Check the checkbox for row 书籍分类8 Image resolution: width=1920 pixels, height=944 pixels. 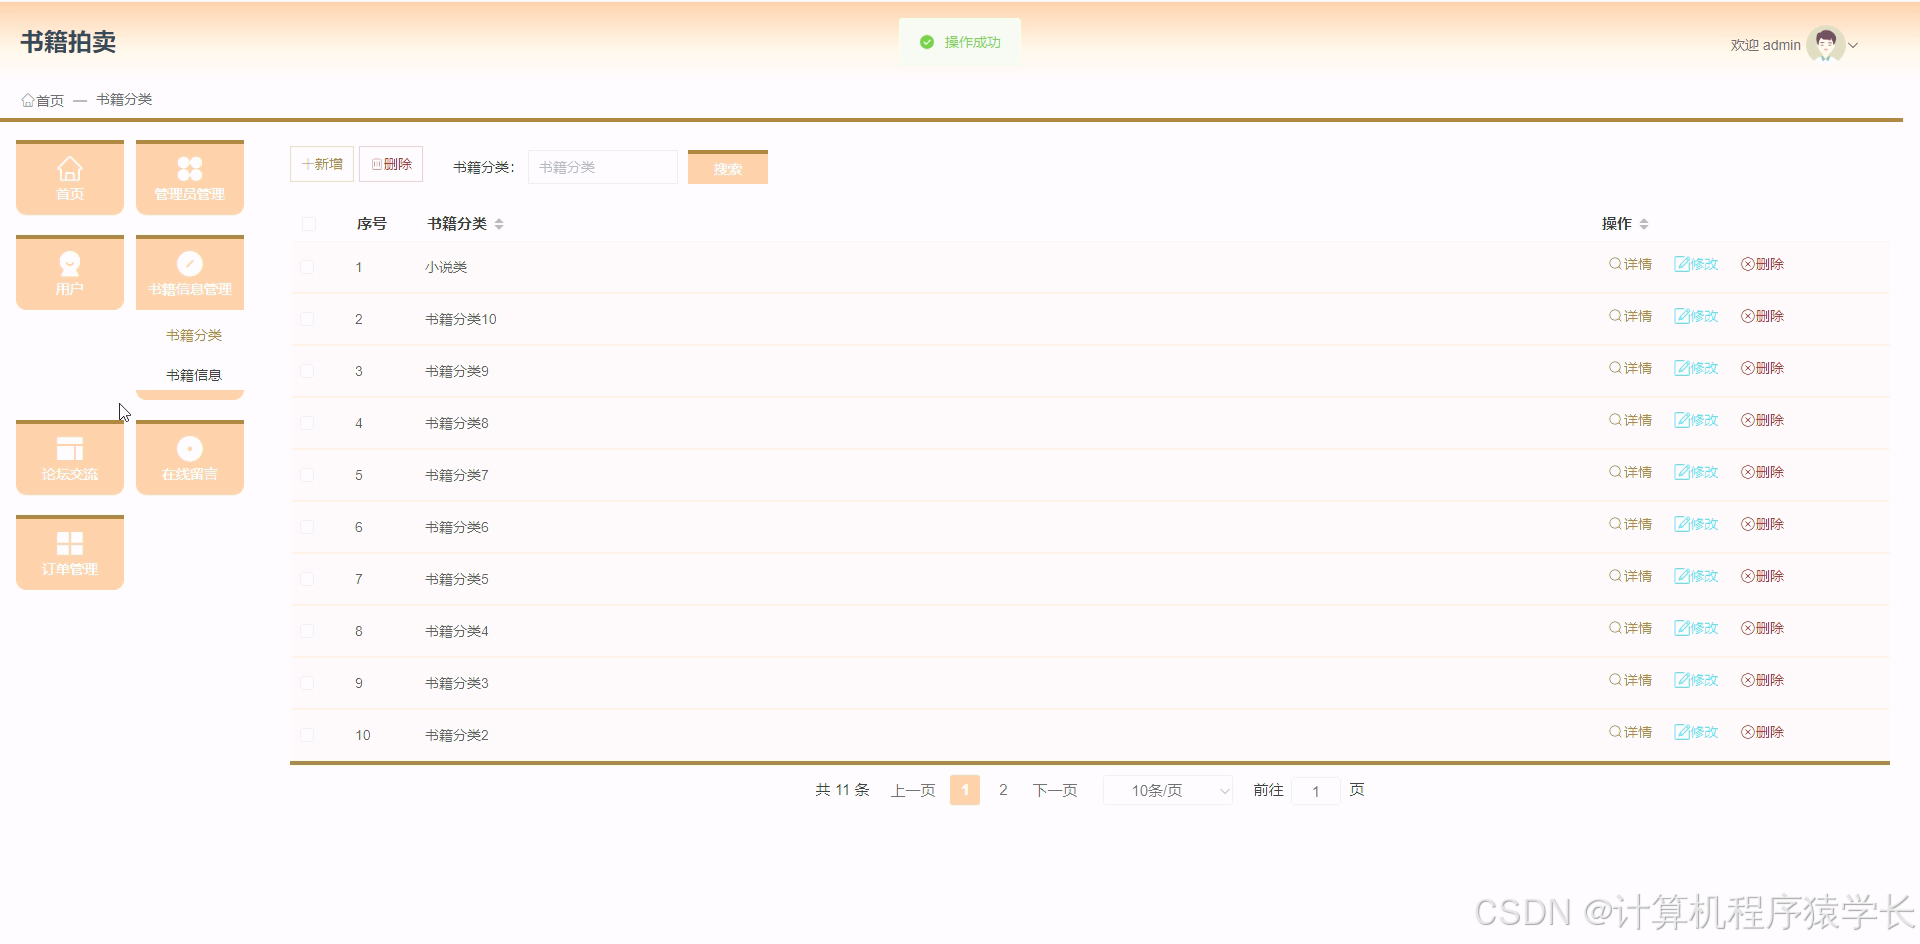[x=308, y=423]
